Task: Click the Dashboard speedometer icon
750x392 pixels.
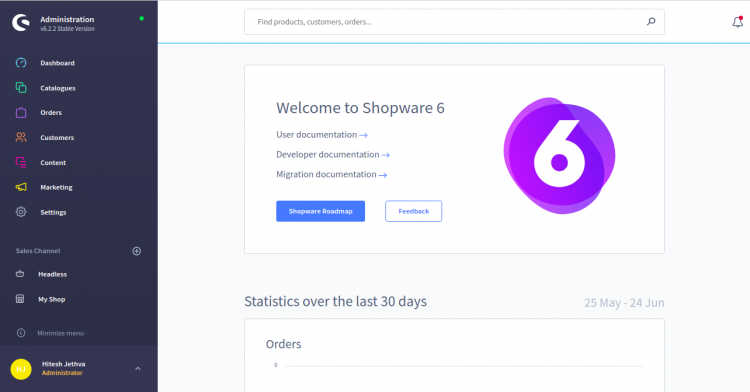Action: (x=21, y=63)
